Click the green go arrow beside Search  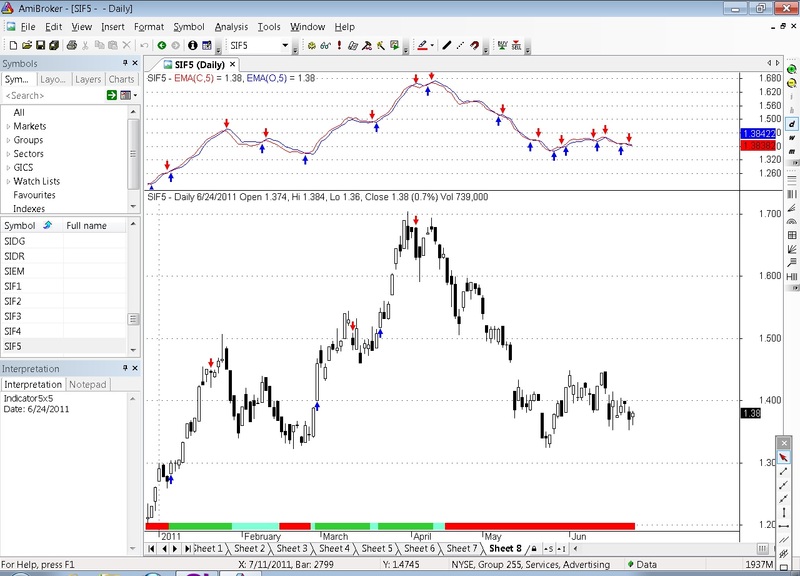tap(112, 95)
